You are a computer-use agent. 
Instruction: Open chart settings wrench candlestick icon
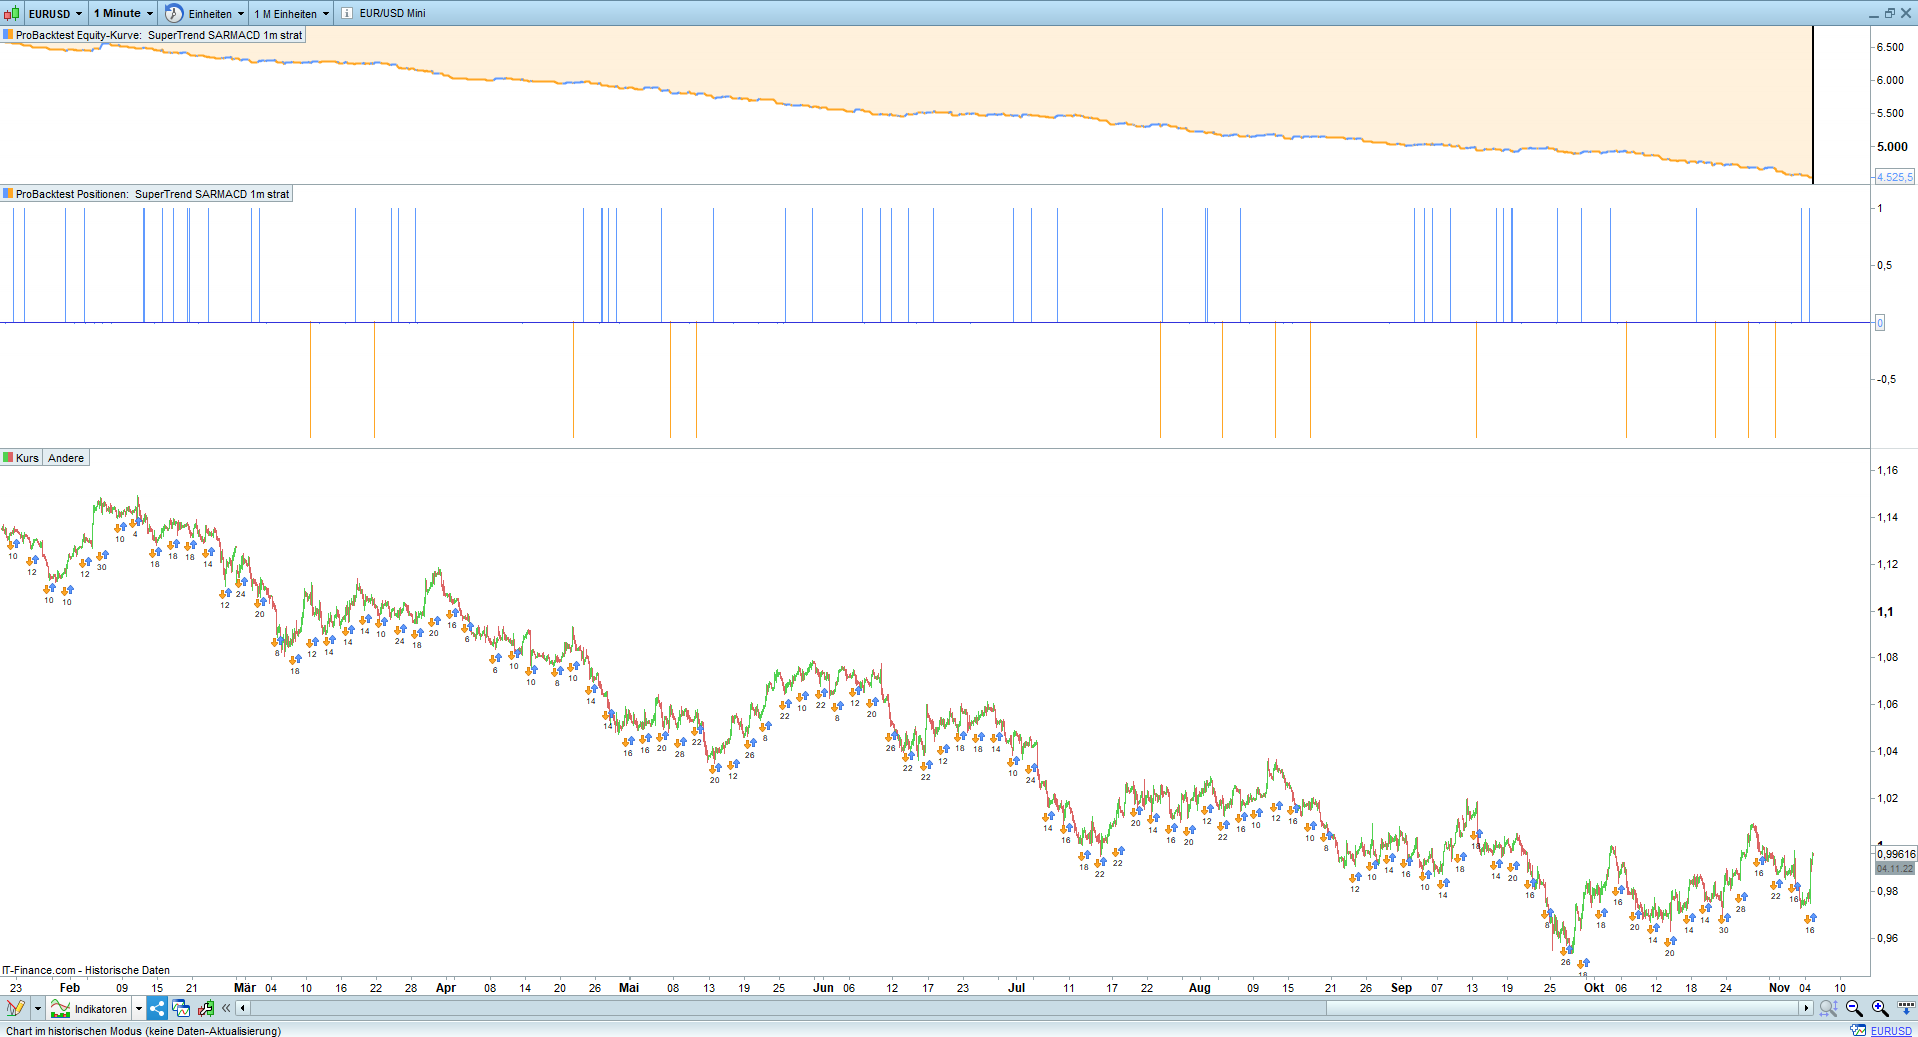coord(206,1008)
